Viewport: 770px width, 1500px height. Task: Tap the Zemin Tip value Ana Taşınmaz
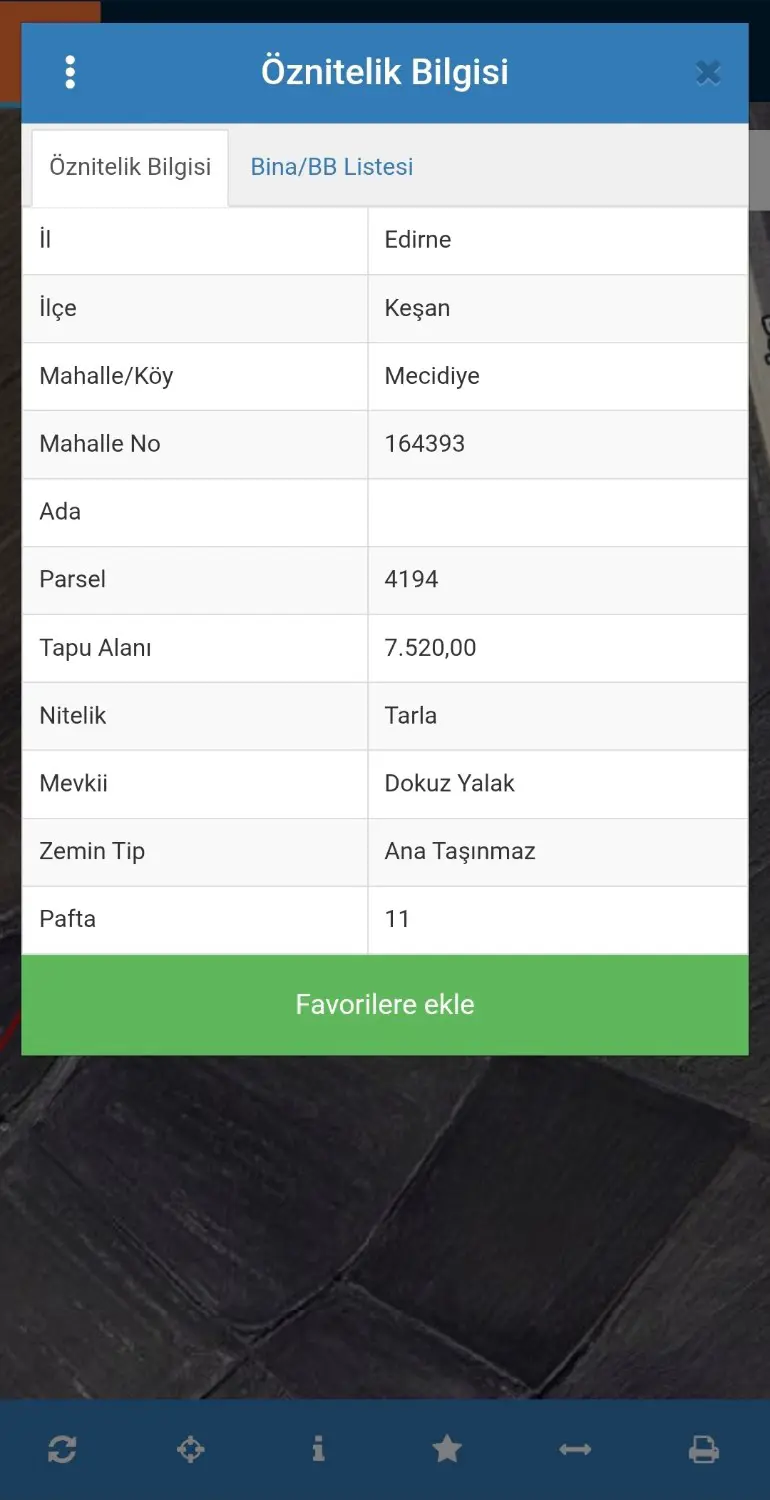(x=460, y=851)
